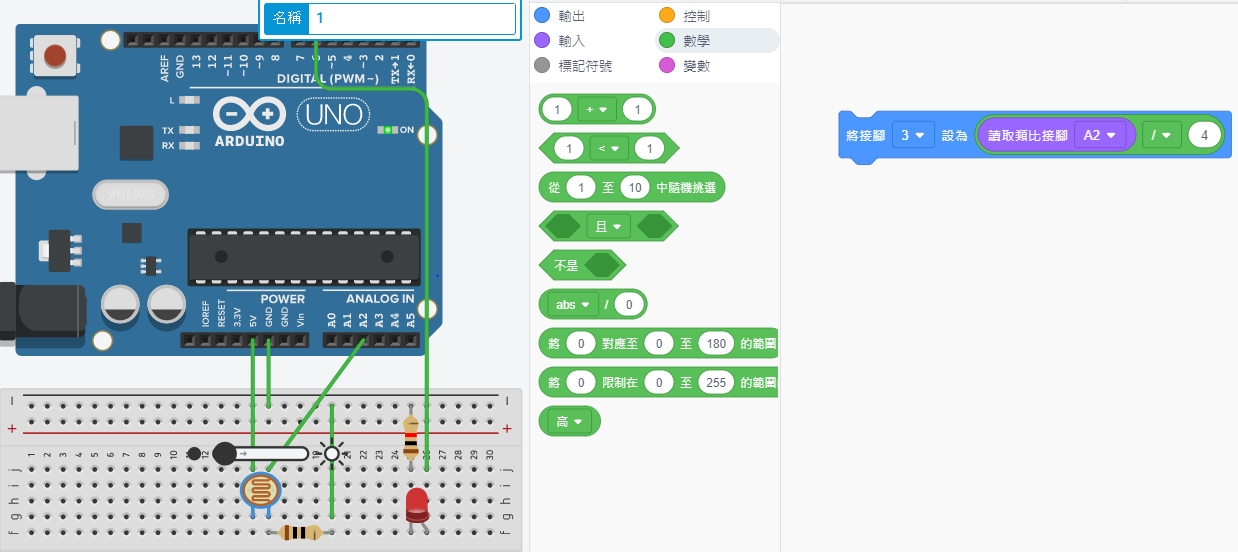Select the red LED component
This screenshot has height=552, width=1238.
pos(417,503)
